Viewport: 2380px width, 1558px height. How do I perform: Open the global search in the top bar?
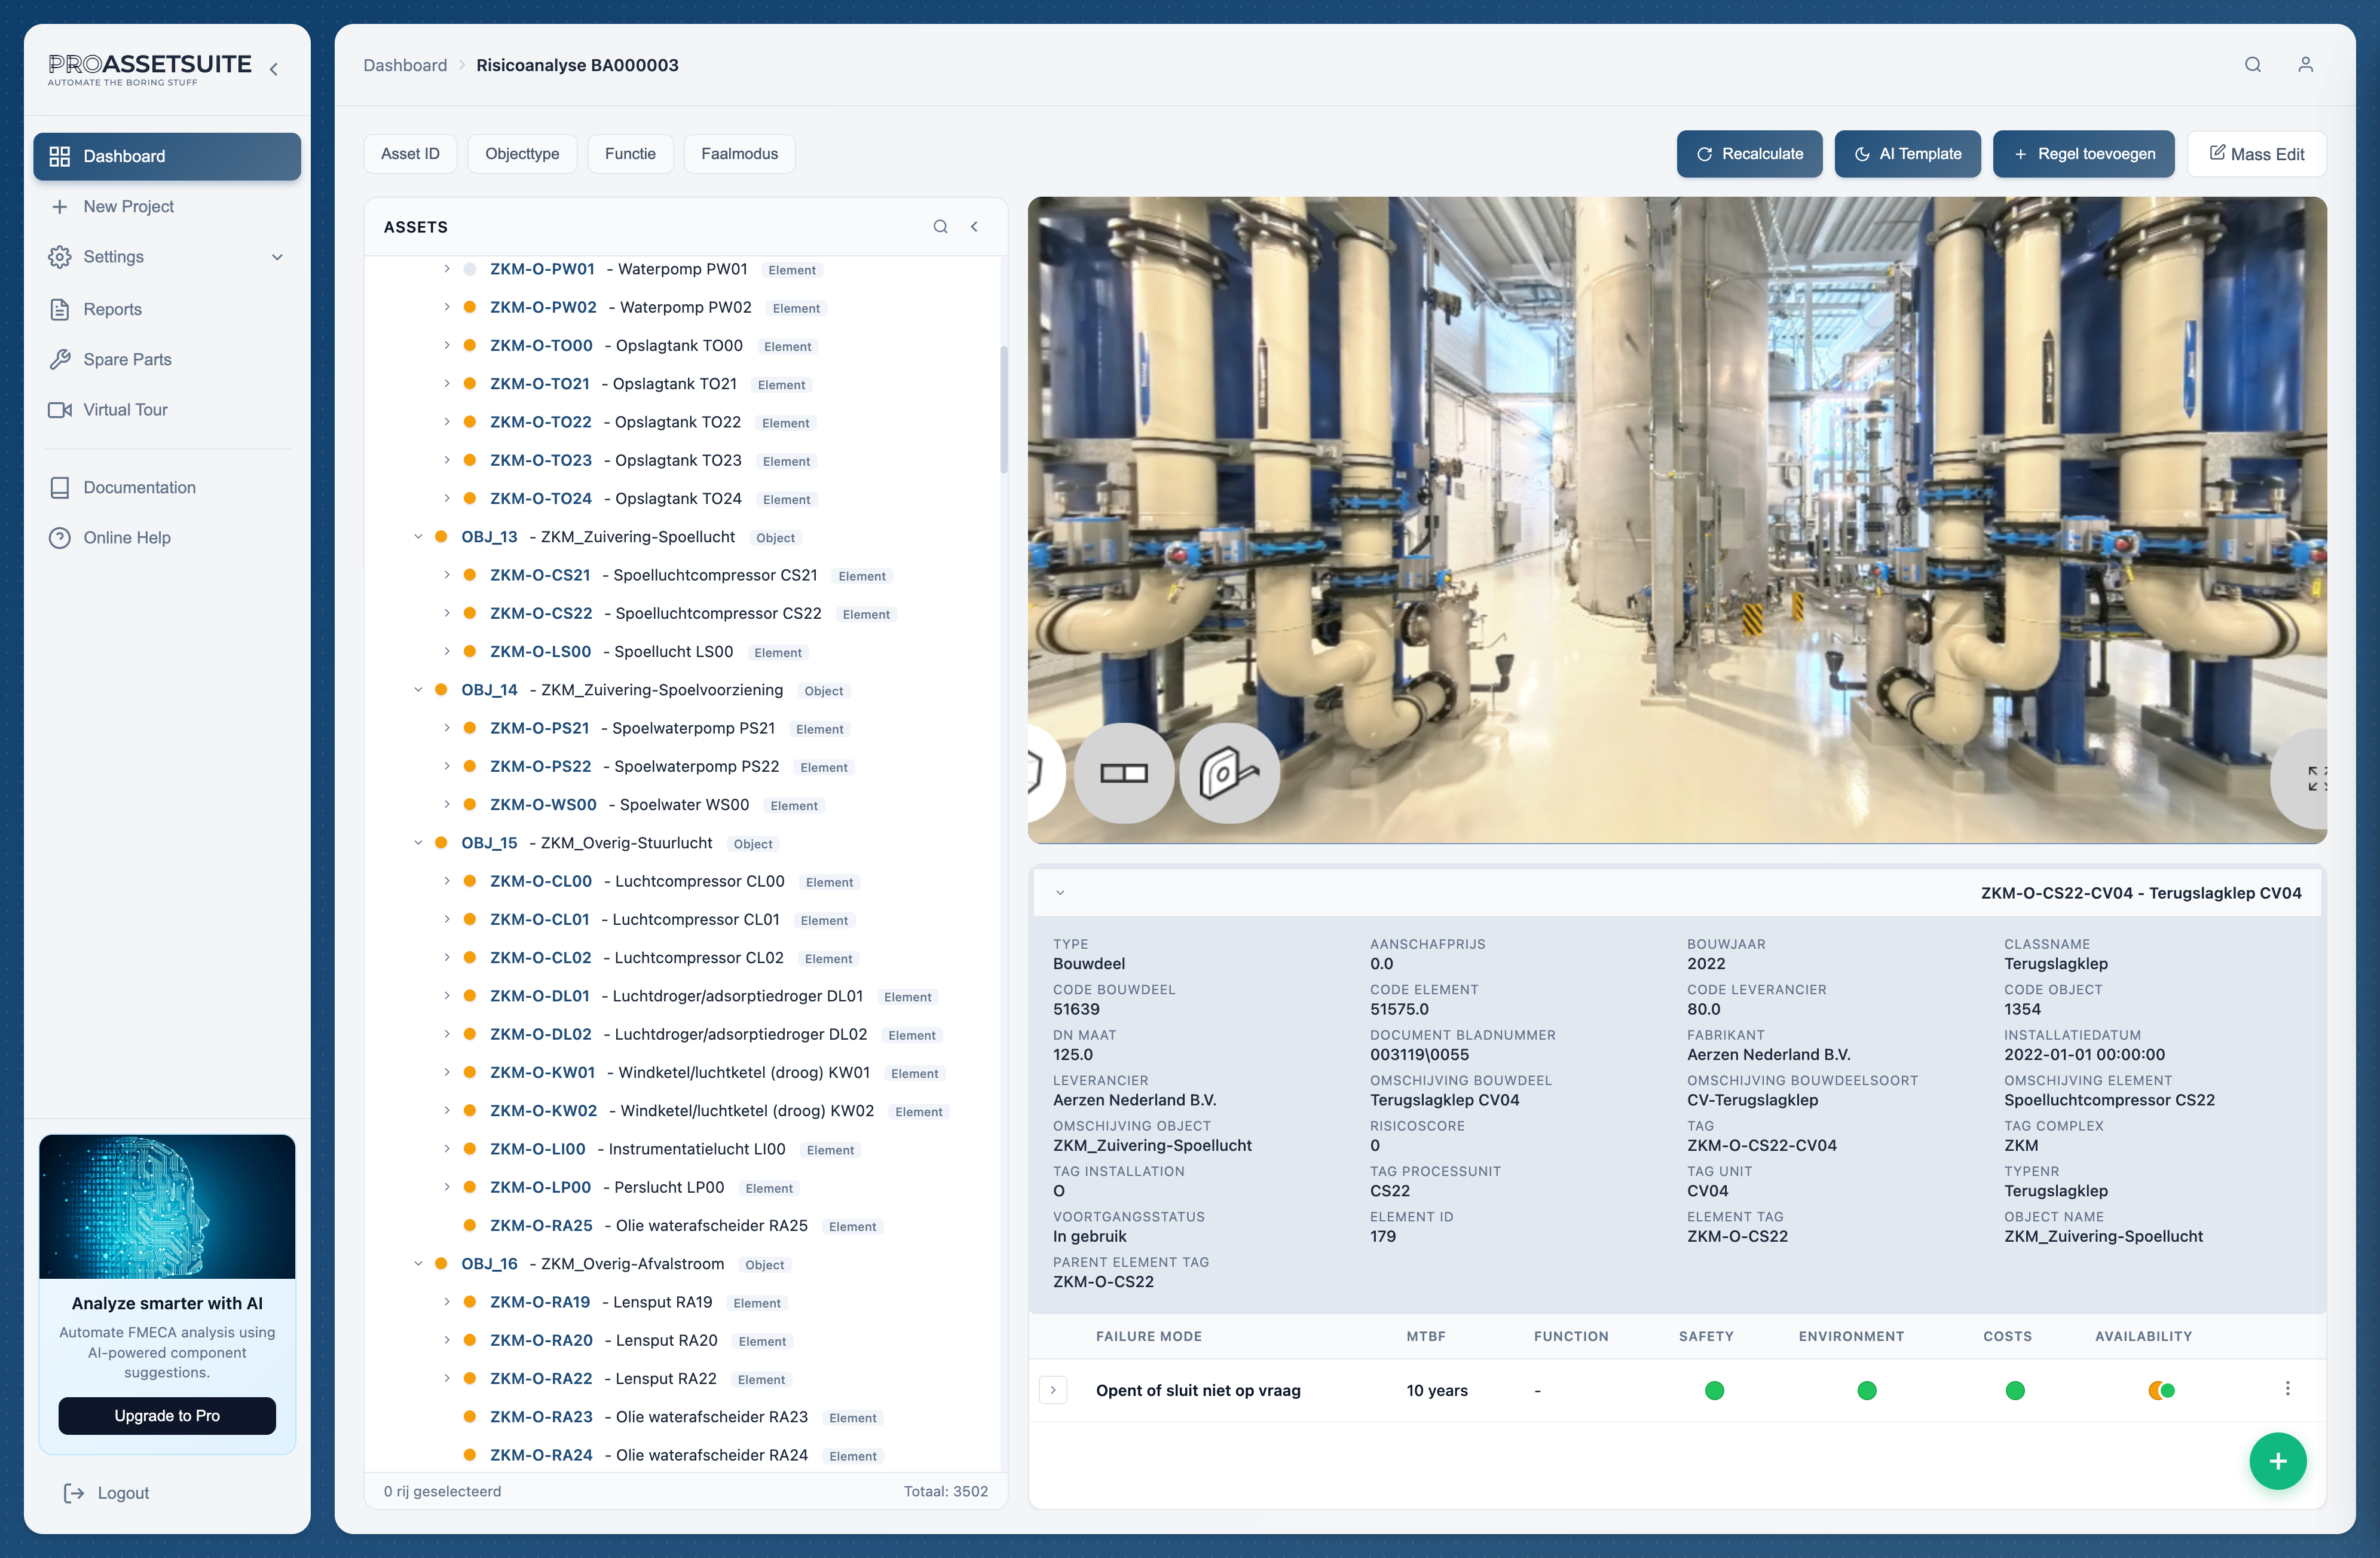(2253, 64)
